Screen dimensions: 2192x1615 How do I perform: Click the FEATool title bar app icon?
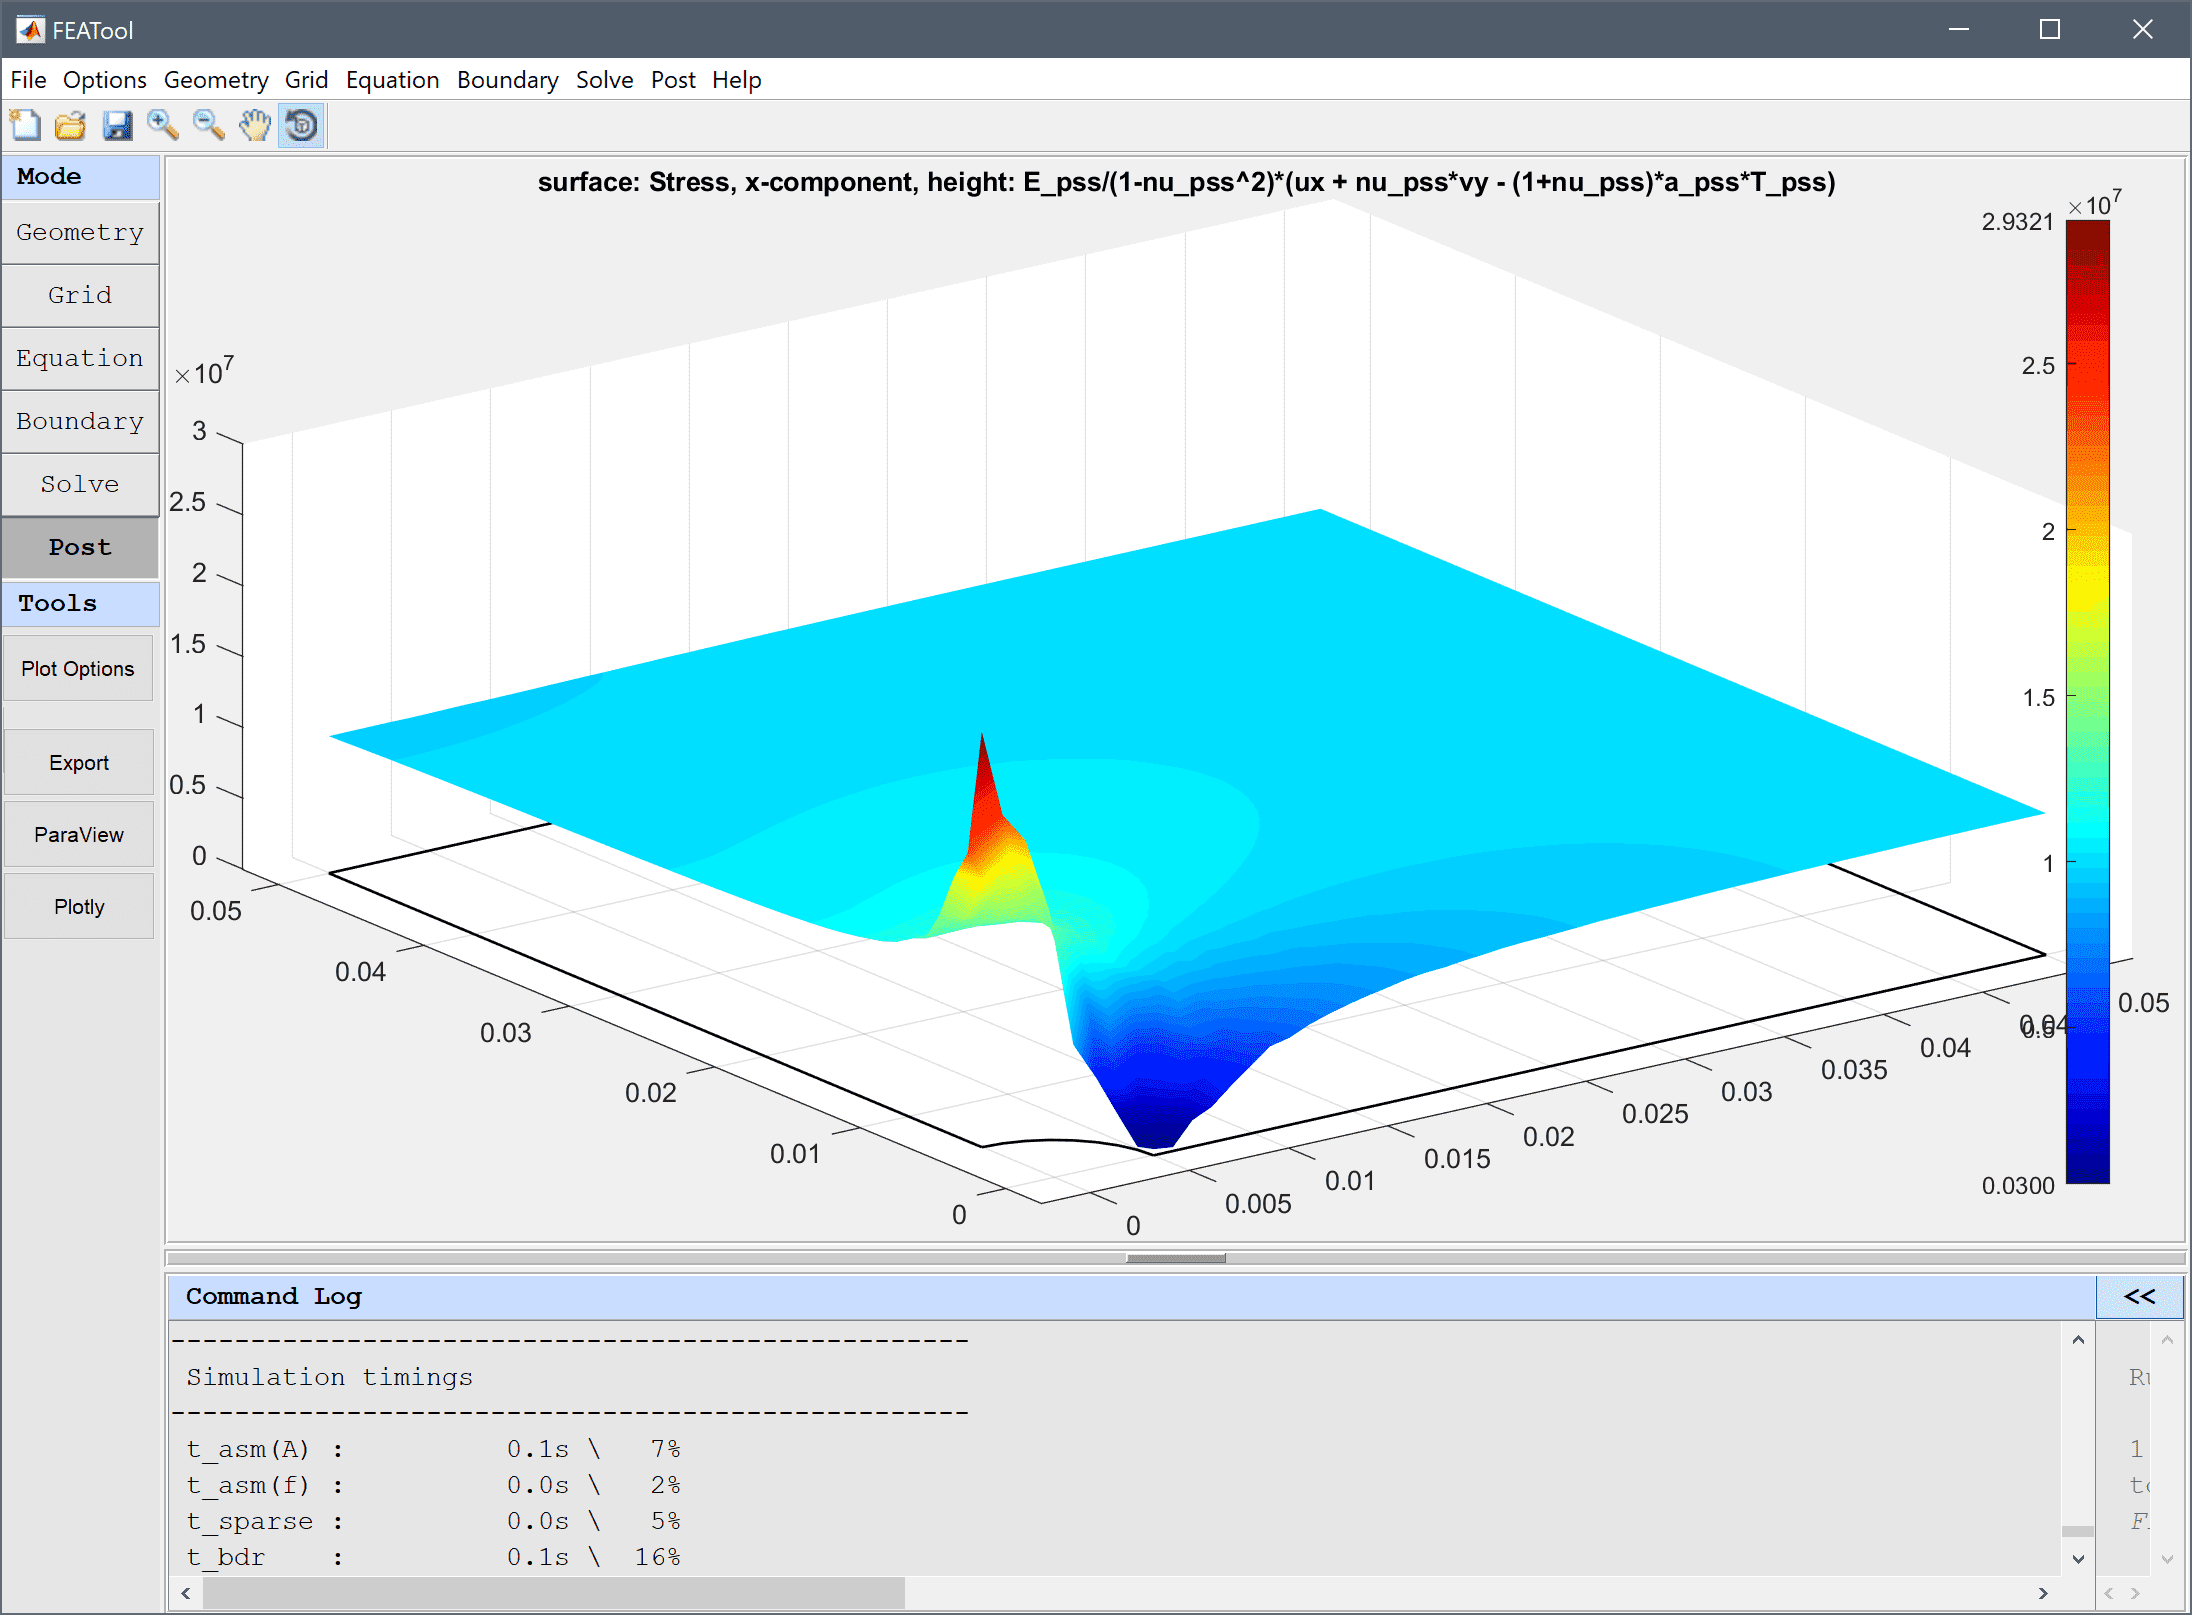tap(30, 30)
